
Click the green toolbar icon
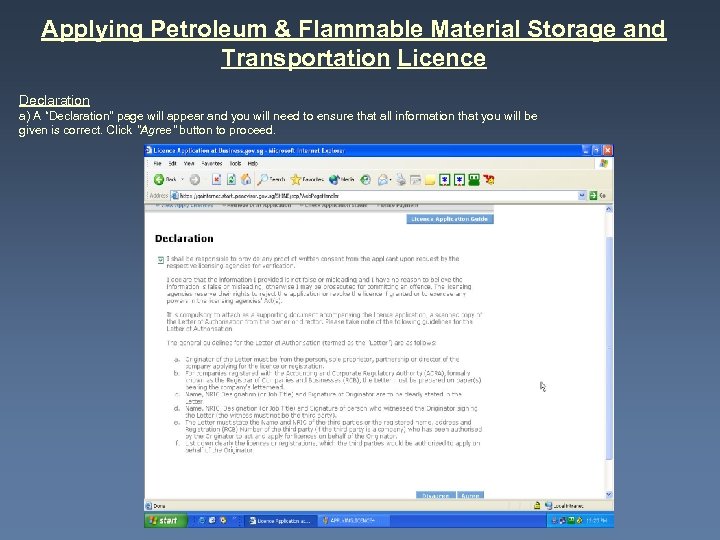(x=474, y=180)
